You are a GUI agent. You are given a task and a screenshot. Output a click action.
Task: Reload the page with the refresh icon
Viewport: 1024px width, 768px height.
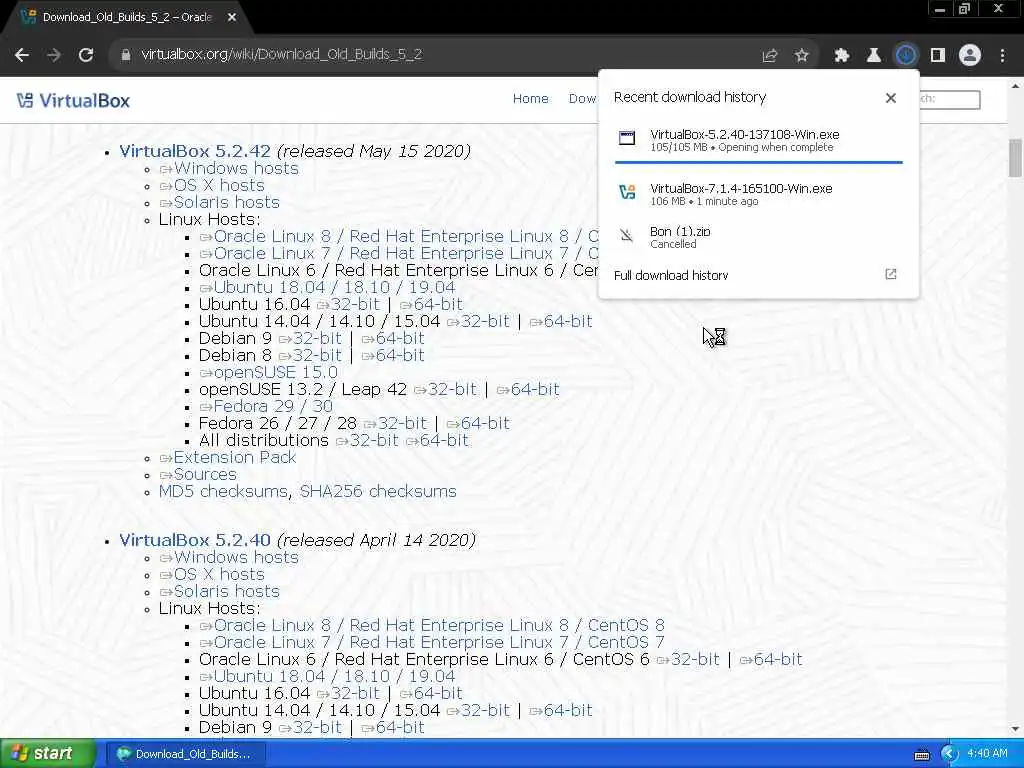coord(86,55)
